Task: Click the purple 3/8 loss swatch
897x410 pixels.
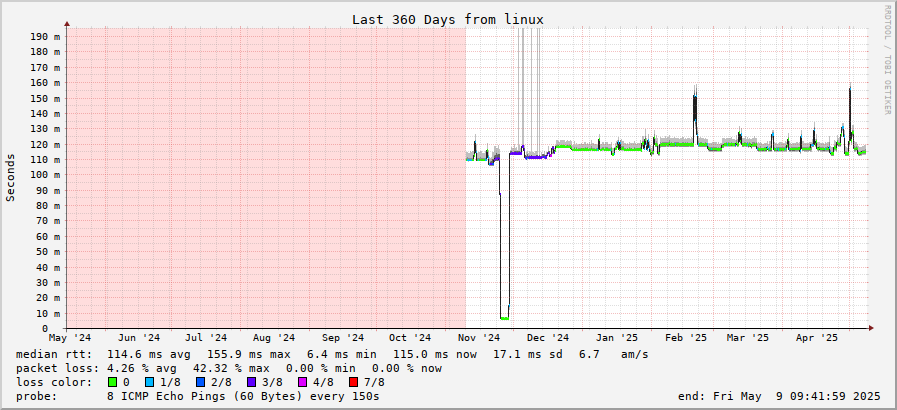Action: click(x=252, y=382)
